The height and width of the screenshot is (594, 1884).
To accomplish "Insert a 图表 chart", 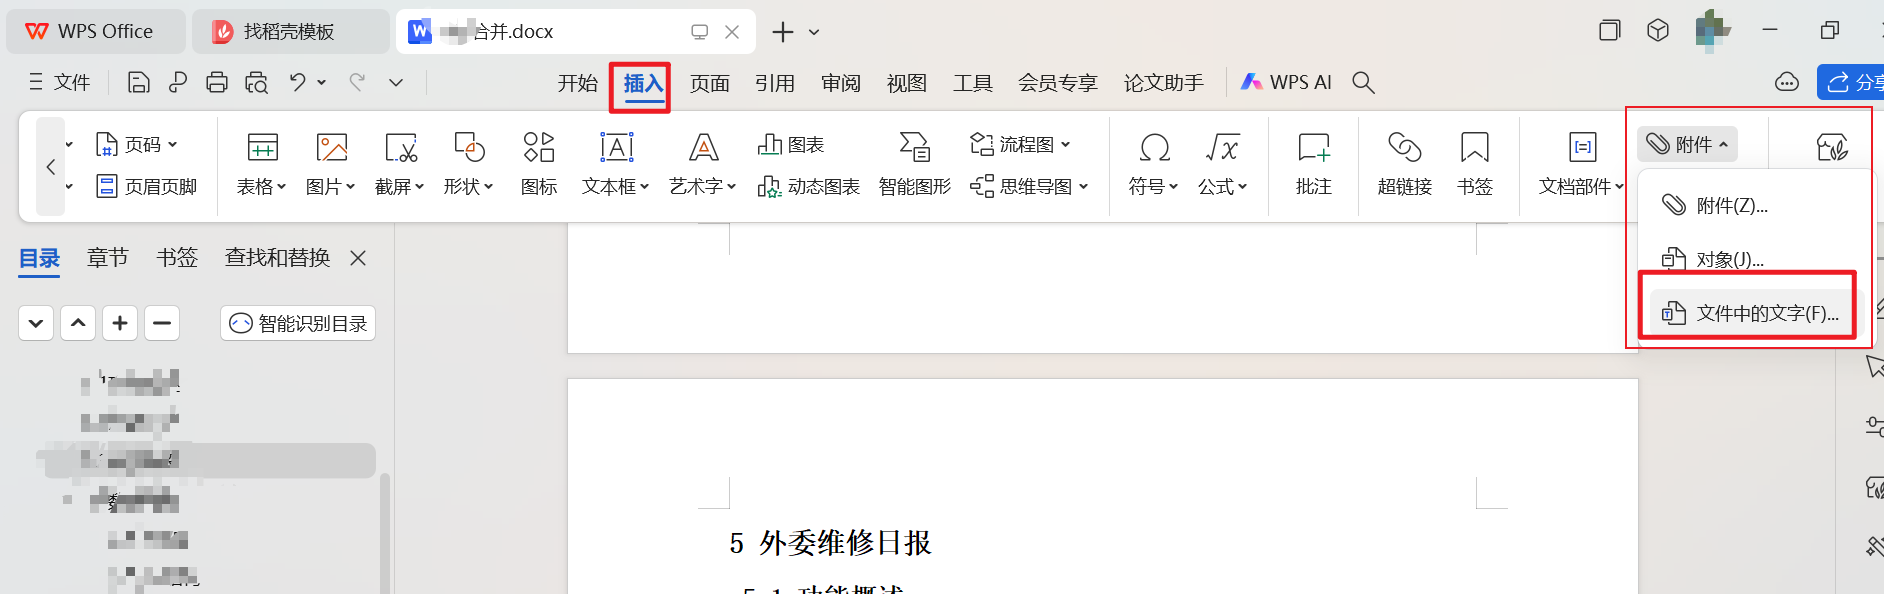I will 791,145.
